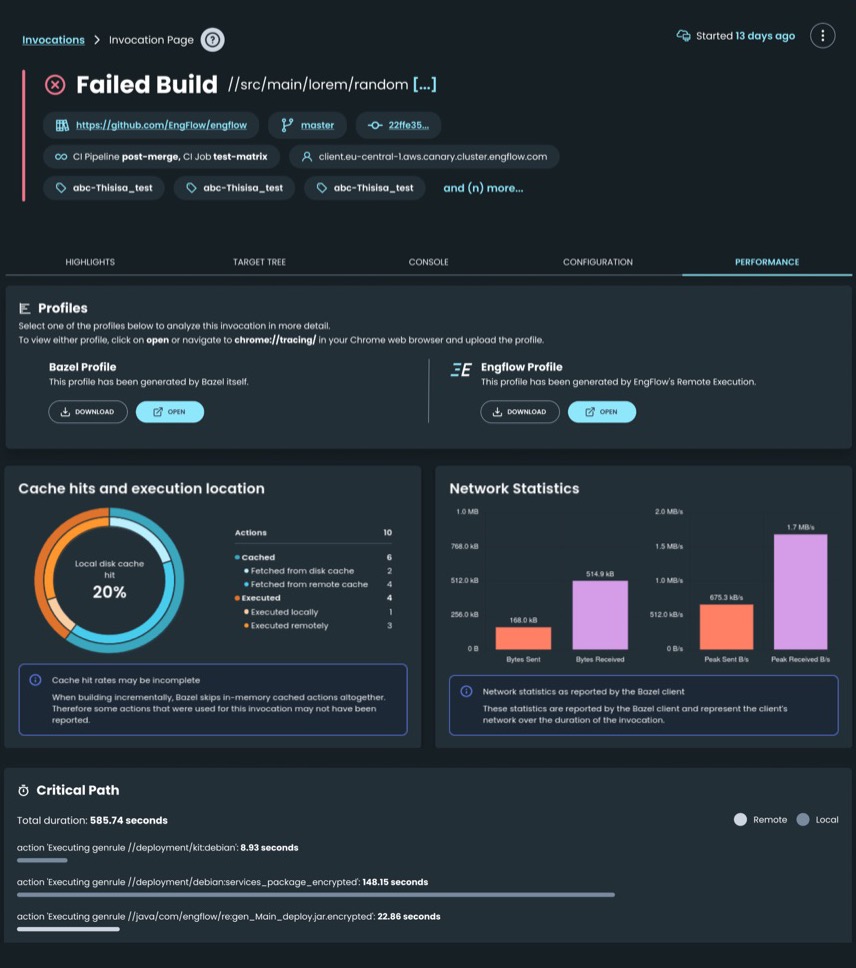Open the master branch link
Viewport: 856px width, 968px height.
pyautogui.click(x=317, y=125)
